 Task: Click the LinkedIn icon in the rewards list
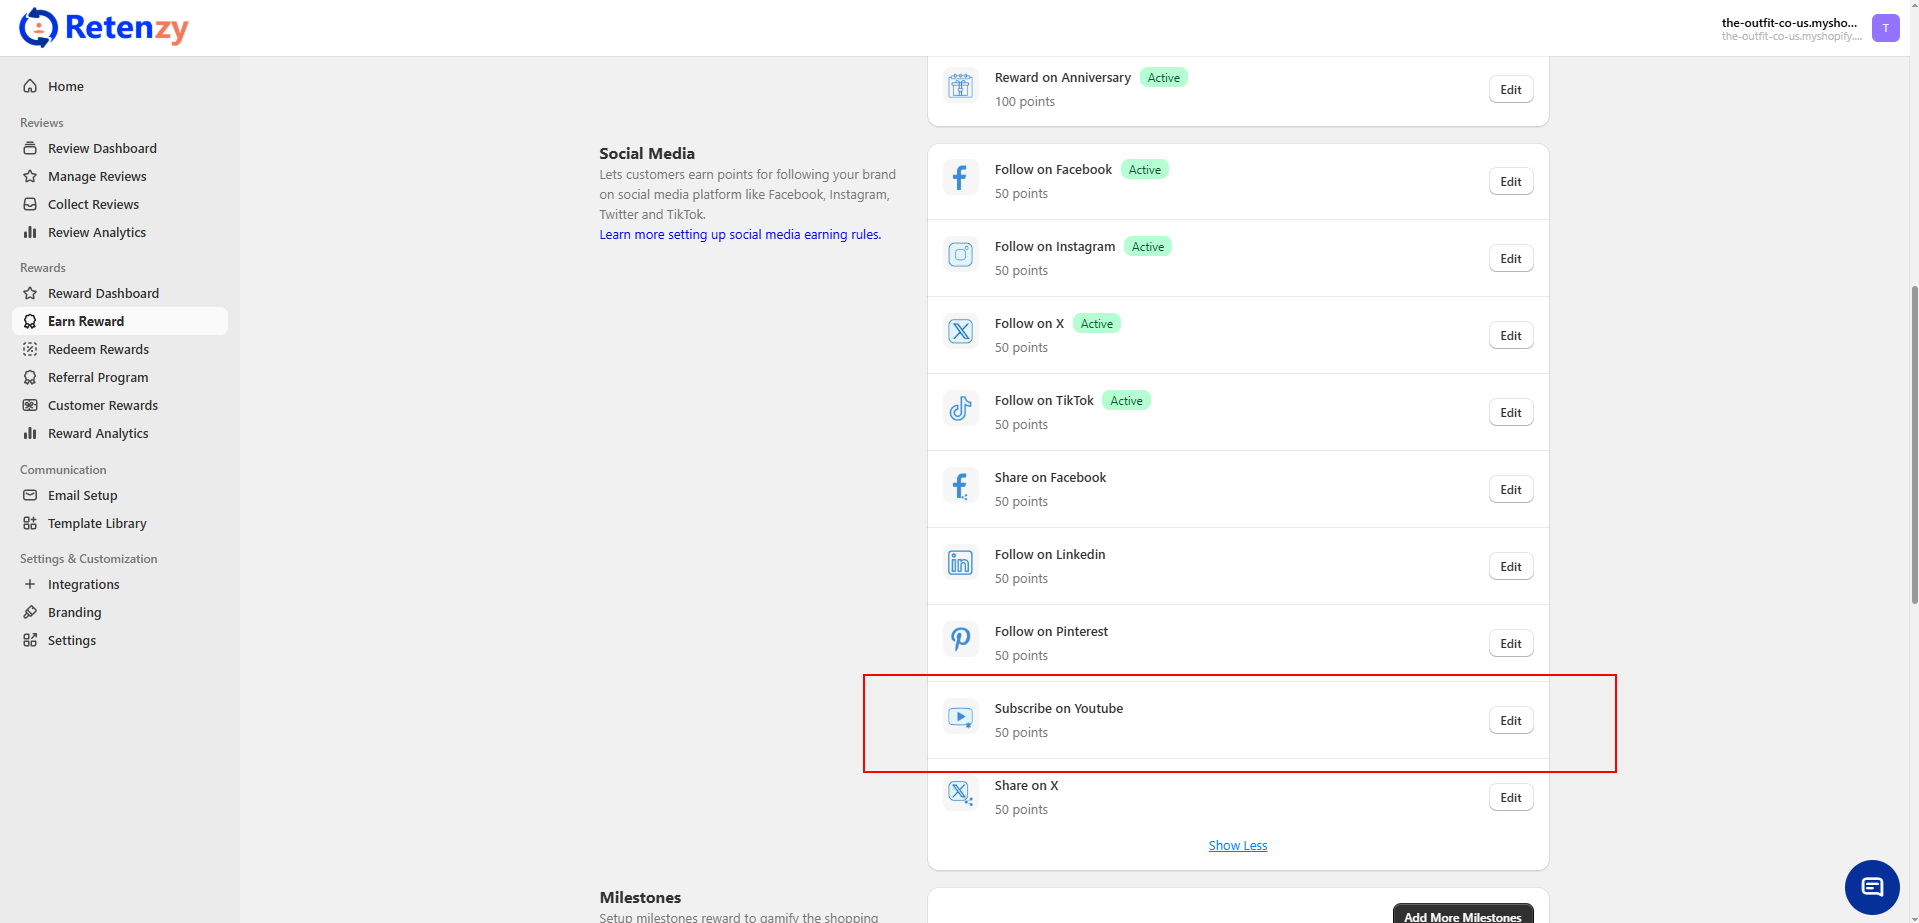(960, 564)
